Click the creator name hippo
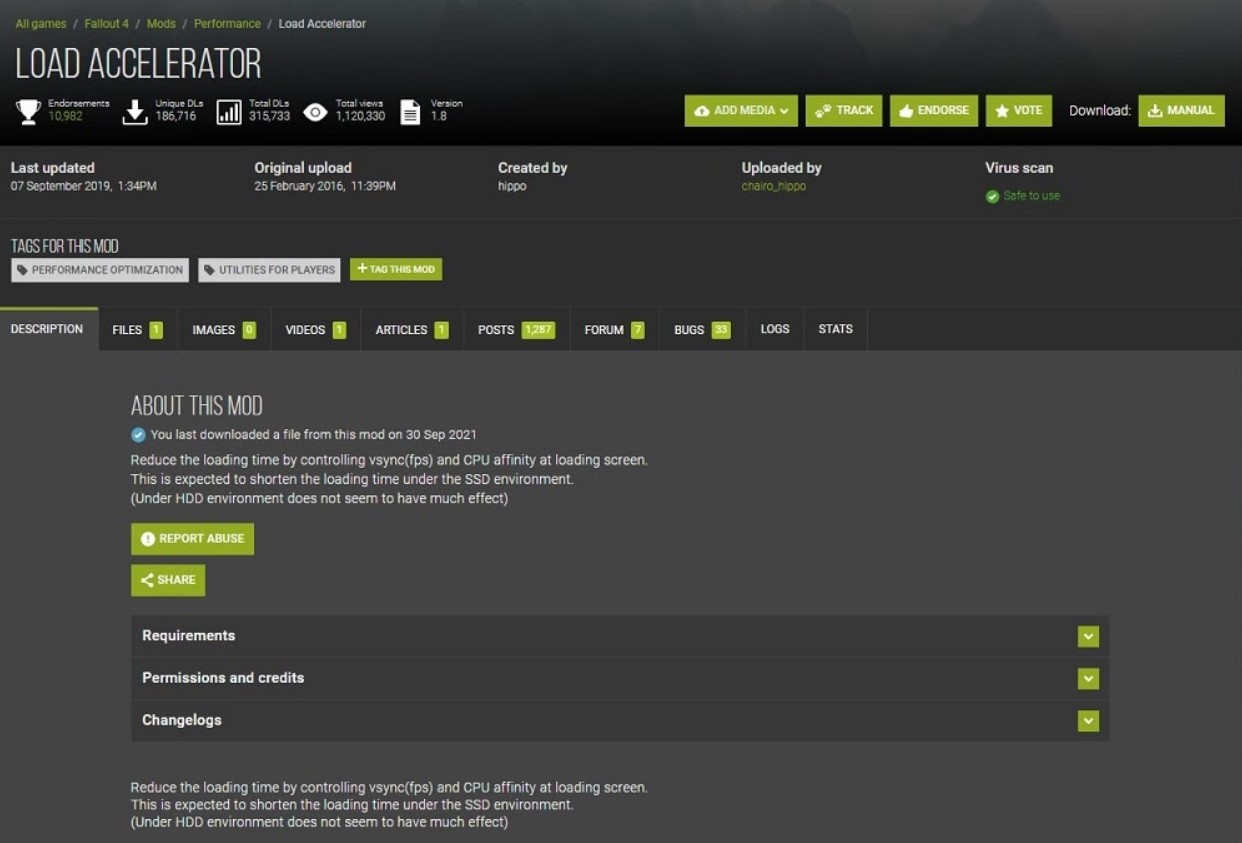 [x=512, y=187]
